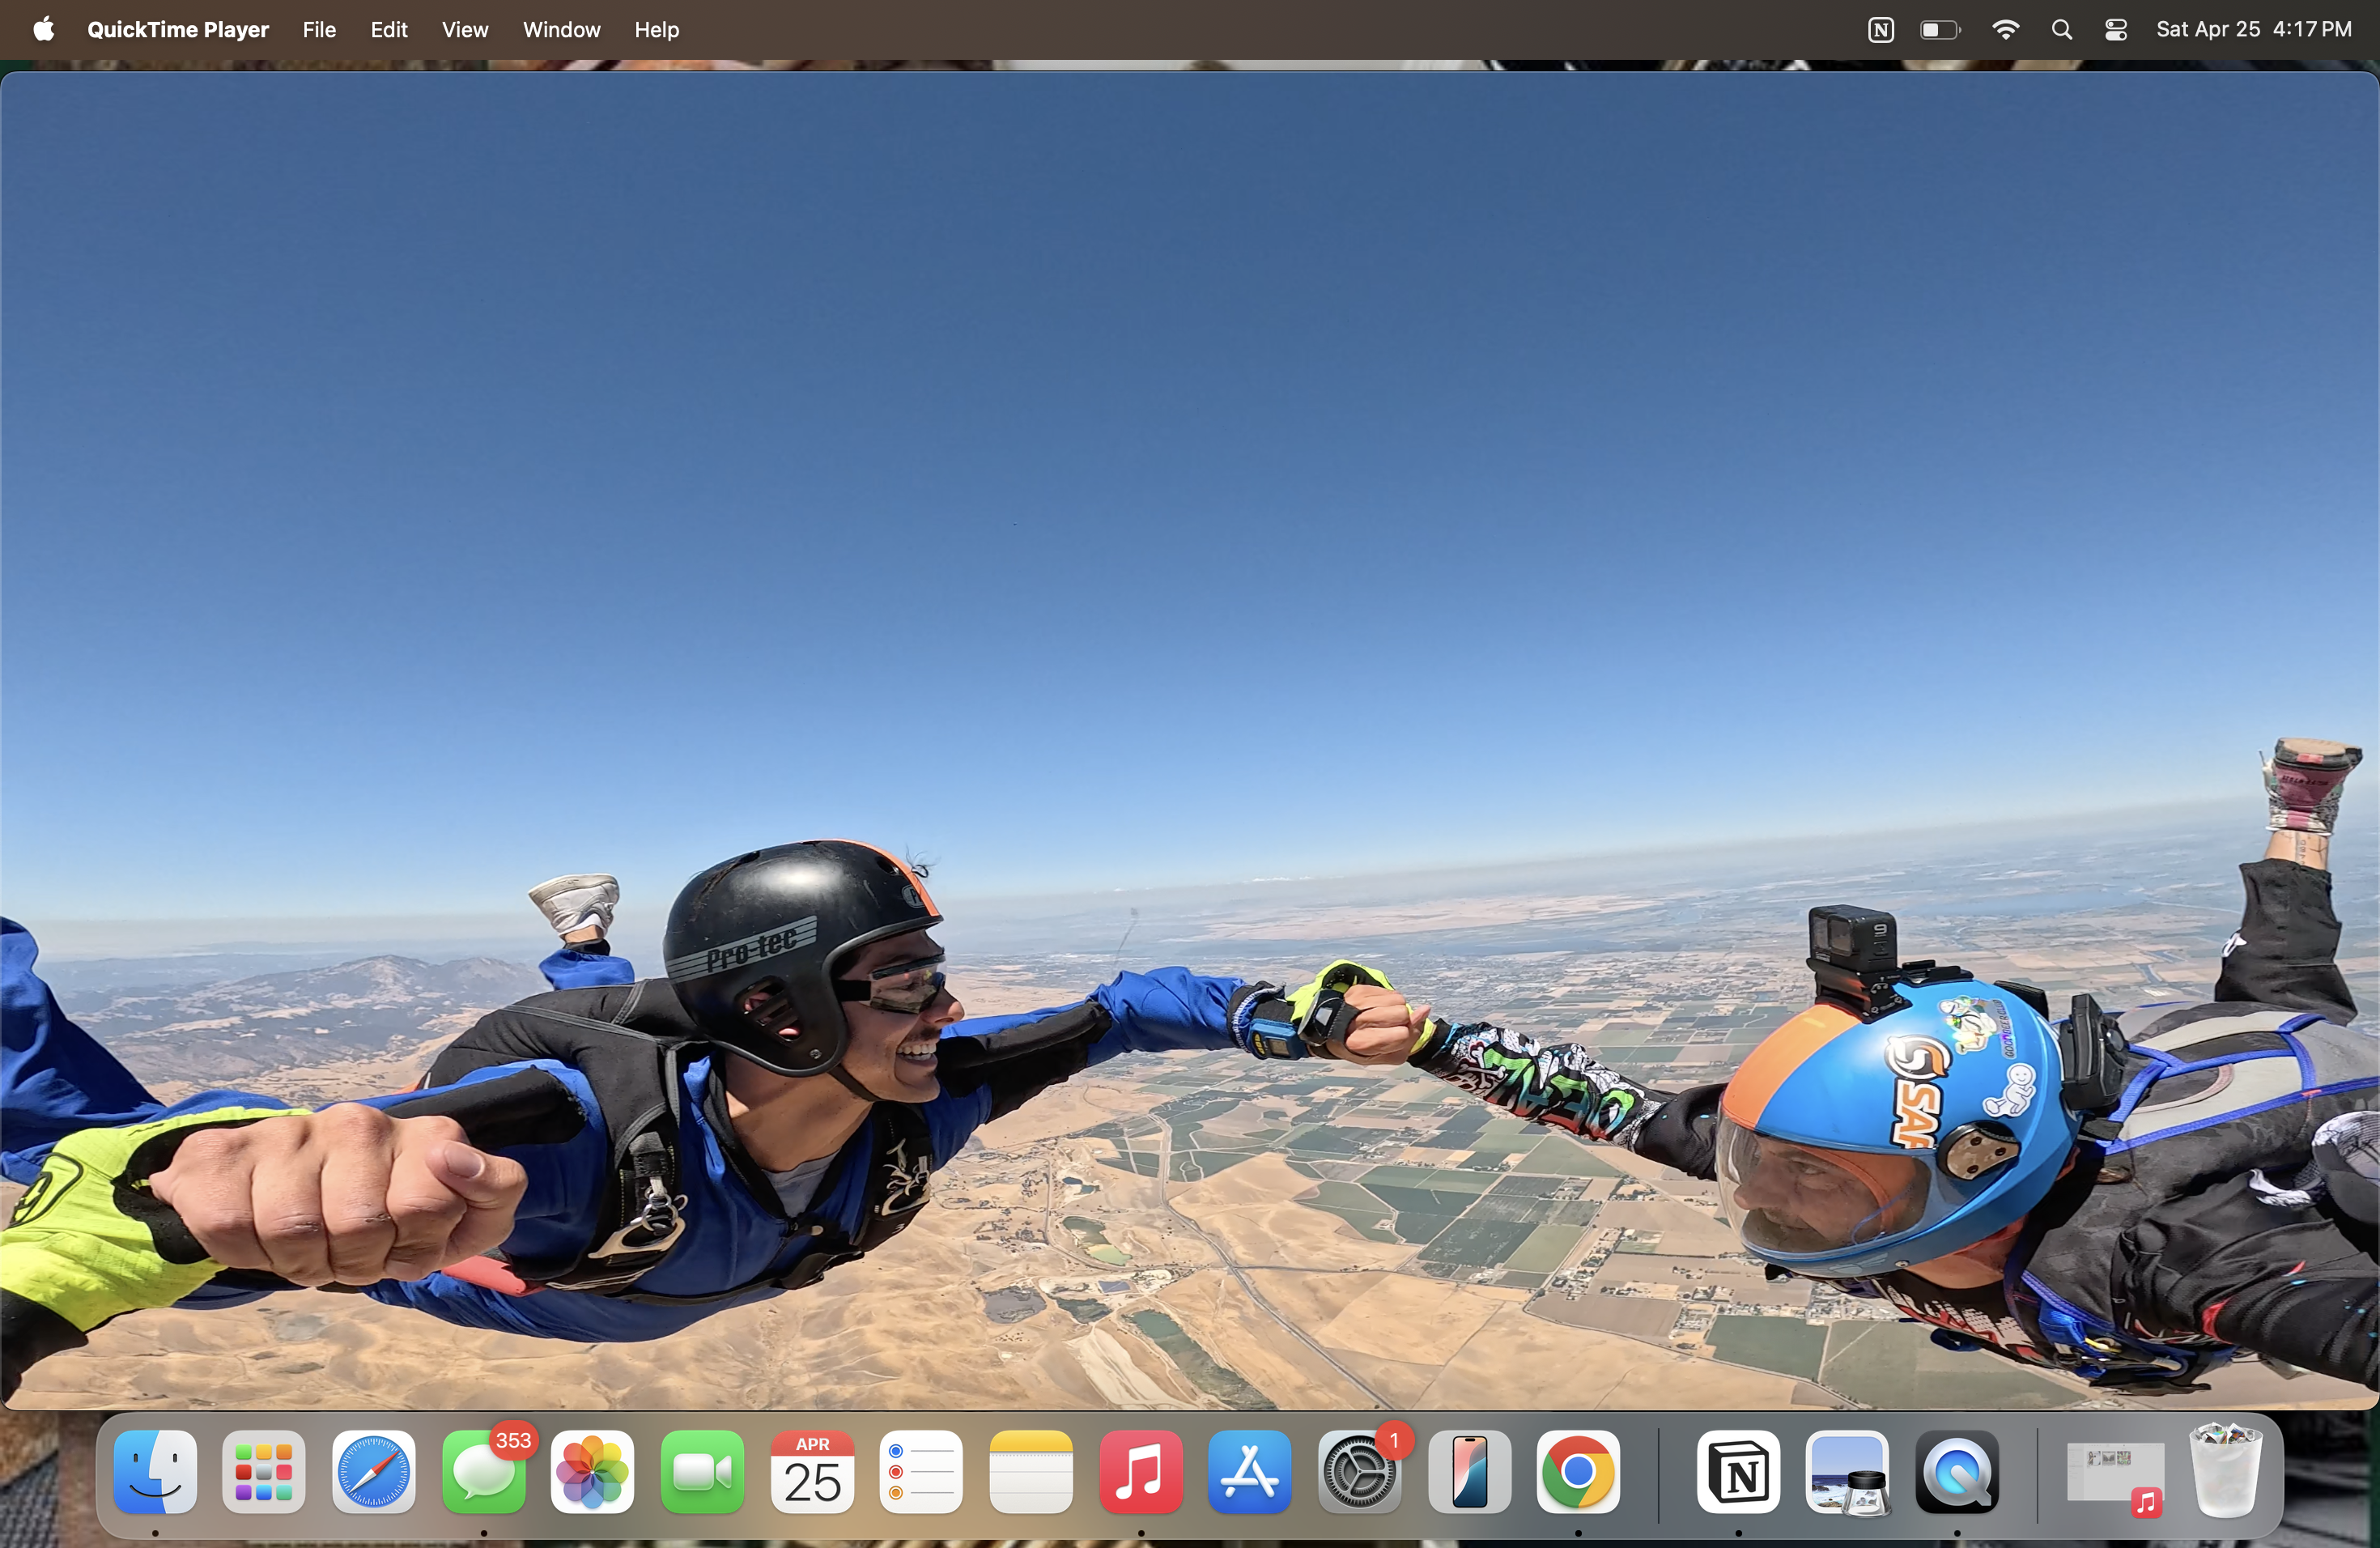Open System Settings with update badge

tap(1360, 1471)
